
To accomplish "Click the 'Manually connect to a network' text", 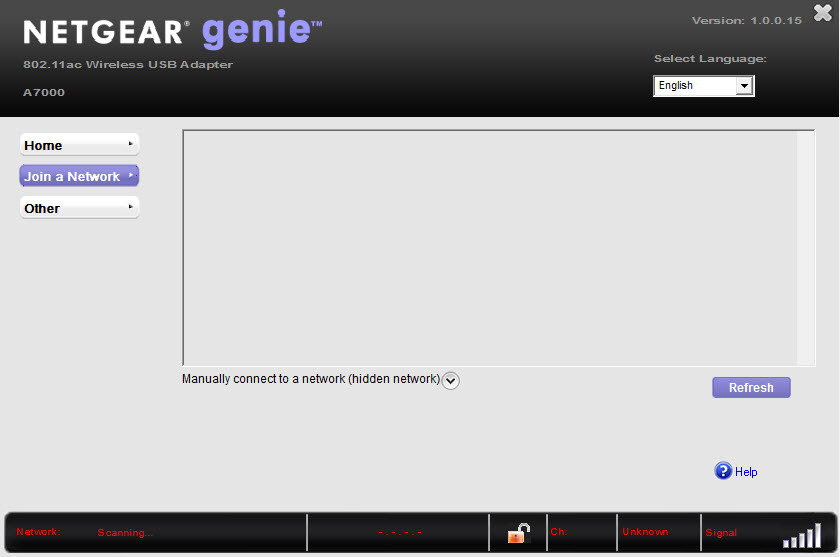I will click(310, 379).
